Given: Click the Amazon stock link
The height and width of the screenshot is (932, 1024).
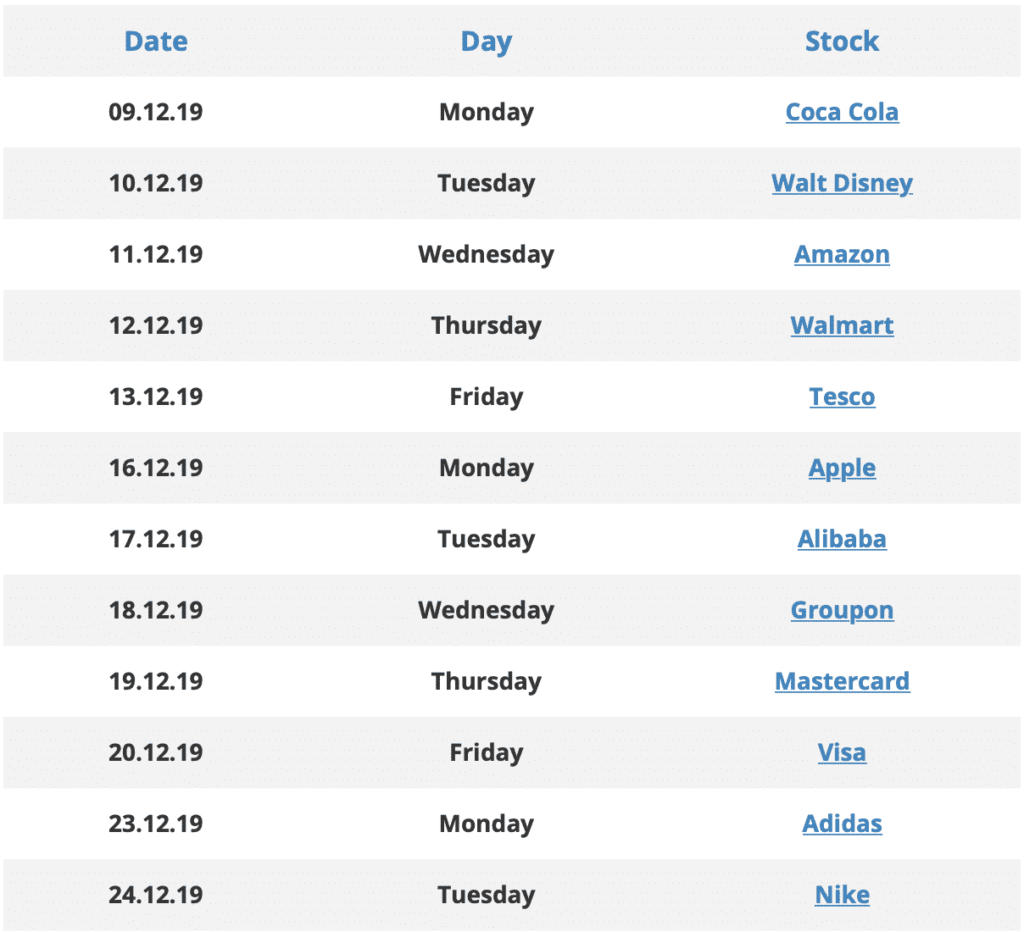Looking at the screenshot, I should click(842, 254).
